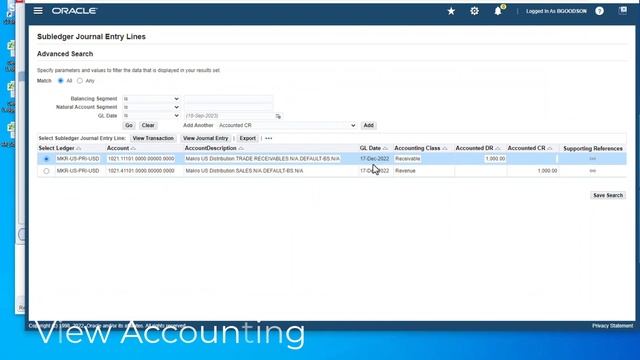This screenshot has width=640, height=360.
Task: Sort by Account column icon
Action: tap(133, 149)
